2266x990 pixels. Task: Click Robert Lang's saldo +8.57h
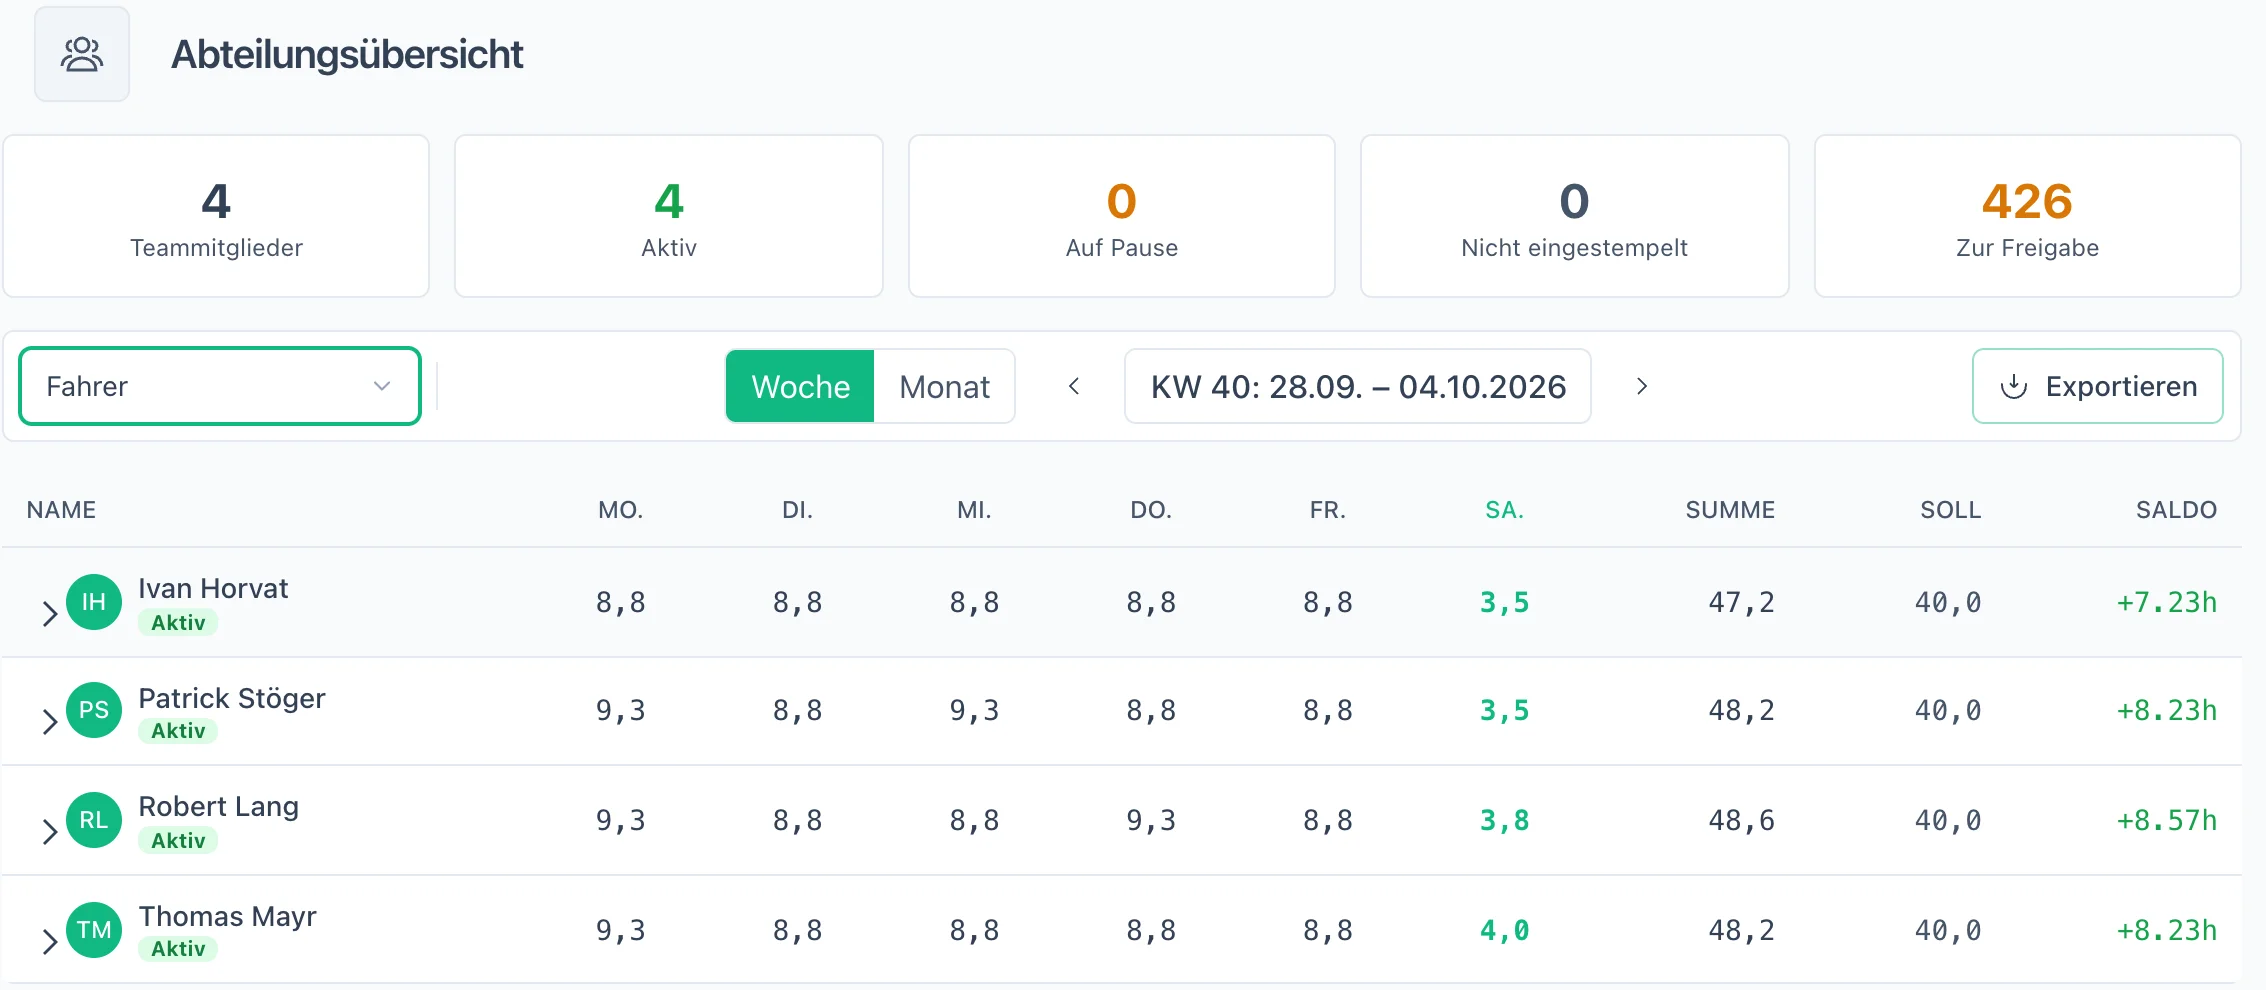(2166, 820)
